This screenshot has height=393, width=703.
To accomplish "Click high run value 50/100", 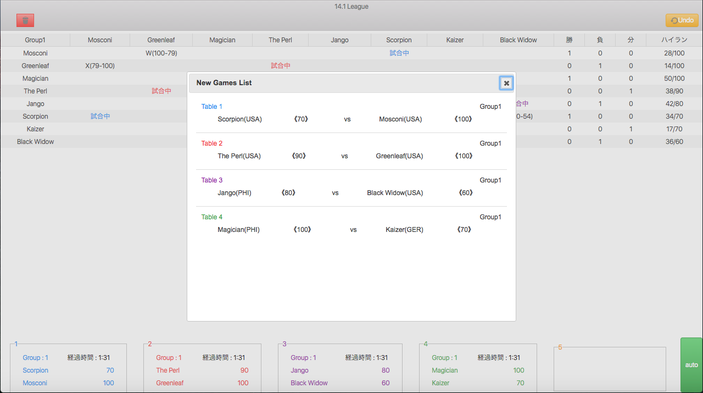I will [674, 78].
